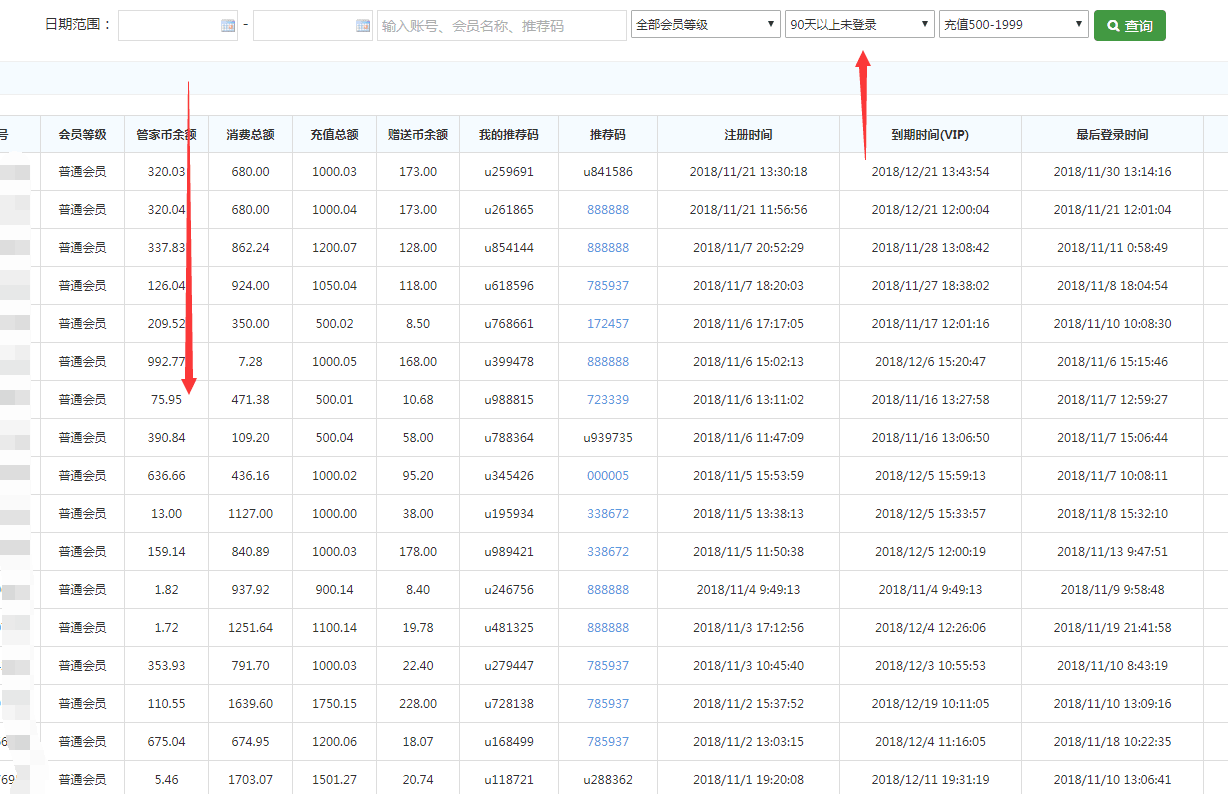Select last login 2018/11/9 9:58:48

(x=1112, y=590)
